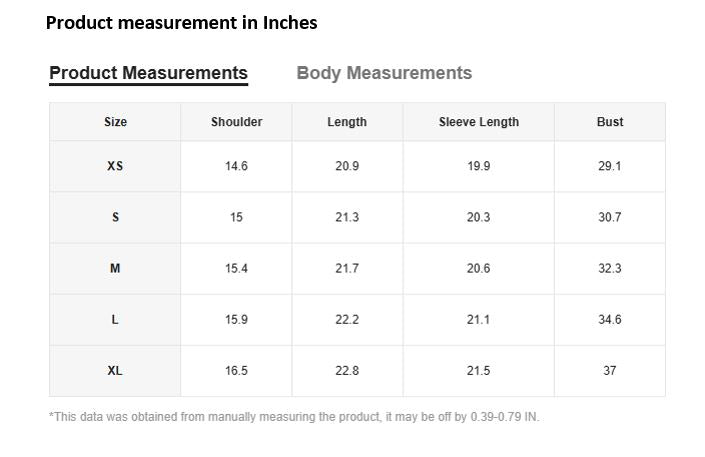Click the Sleeve Length column header
The image size is (705, 457).
click(x=479, y=122)
